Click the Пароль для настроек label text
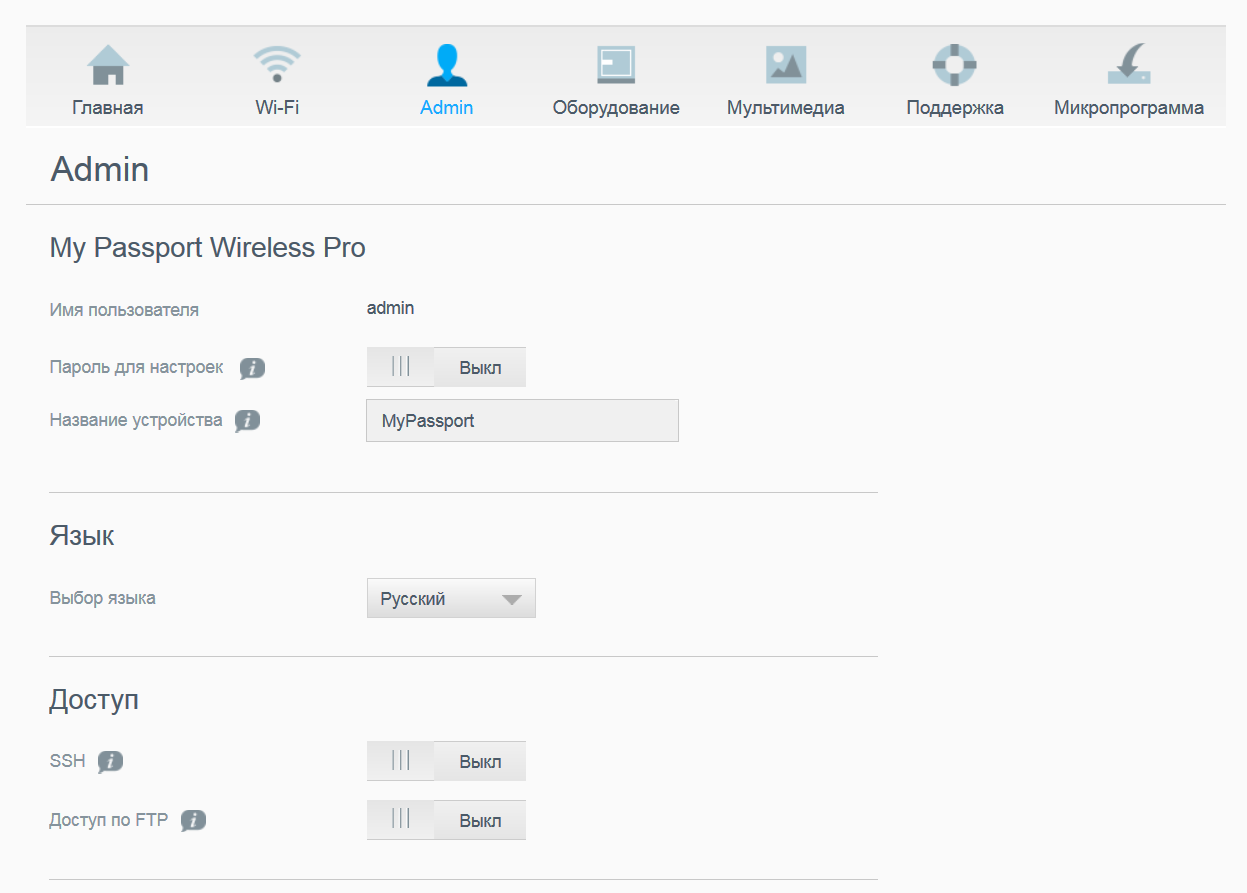 [x=136, y=367]
